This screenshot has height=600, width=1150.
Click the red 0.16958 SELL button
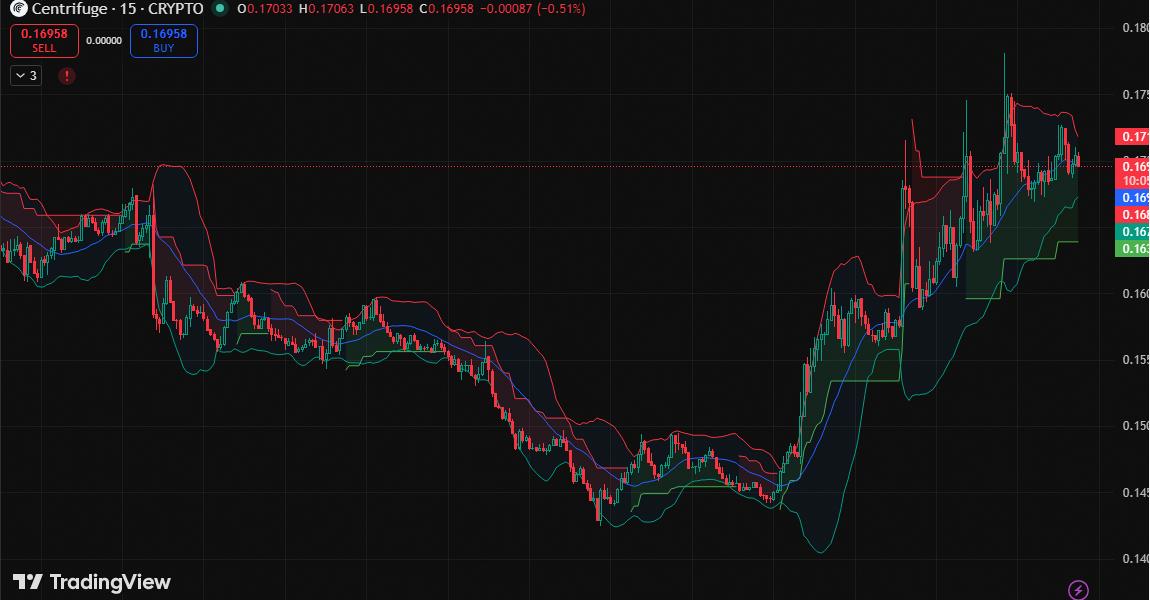(44, 40)
